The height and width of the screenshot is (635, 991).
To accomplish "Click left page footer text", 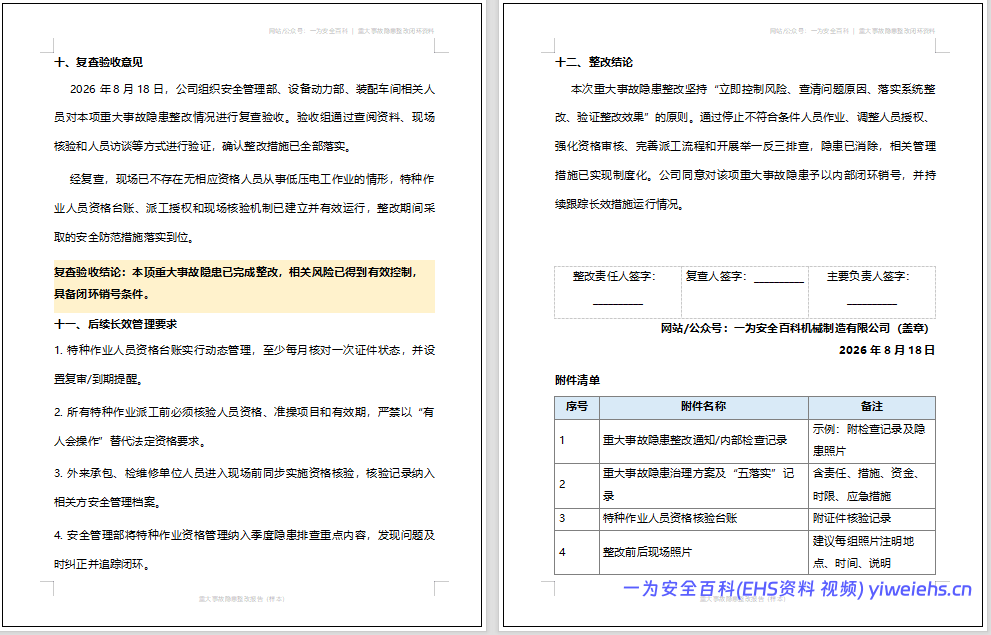I will (x=242, y=598).
